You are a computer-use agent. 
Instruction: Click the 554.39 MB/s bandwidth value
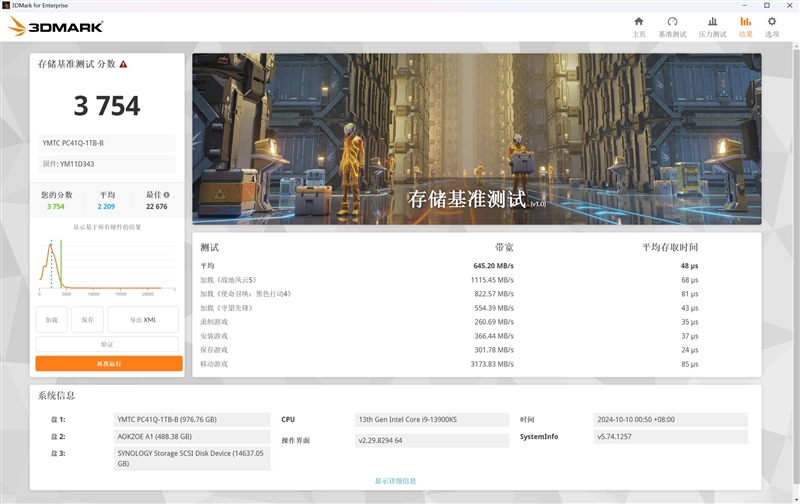click(494, 308)
